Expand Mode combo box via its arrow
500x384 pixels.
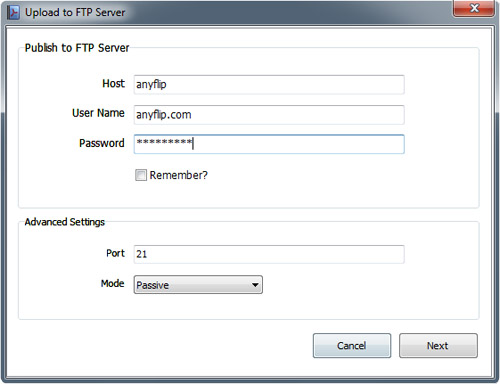255,285
